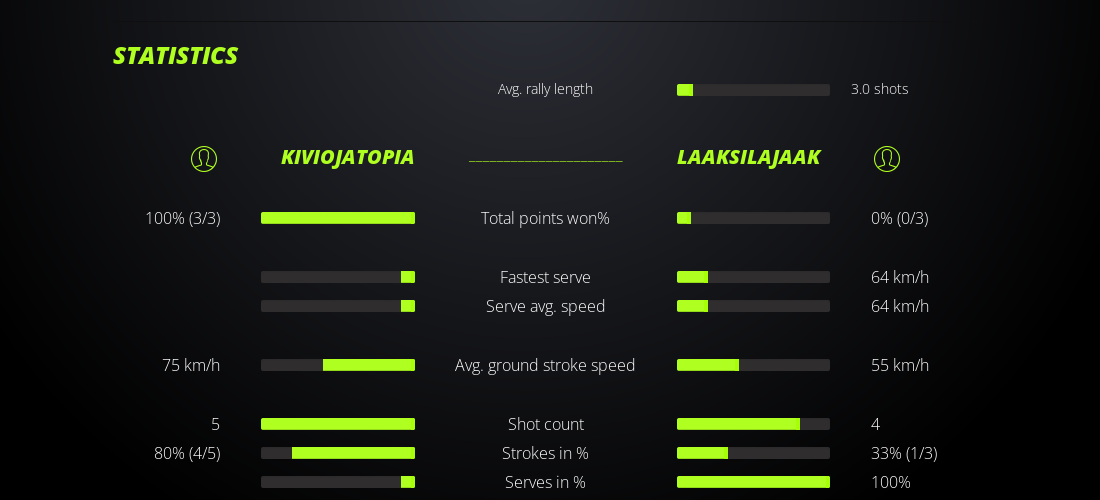Click the Avg. rally length bar
1100x500 pixels.
[753, 90]
